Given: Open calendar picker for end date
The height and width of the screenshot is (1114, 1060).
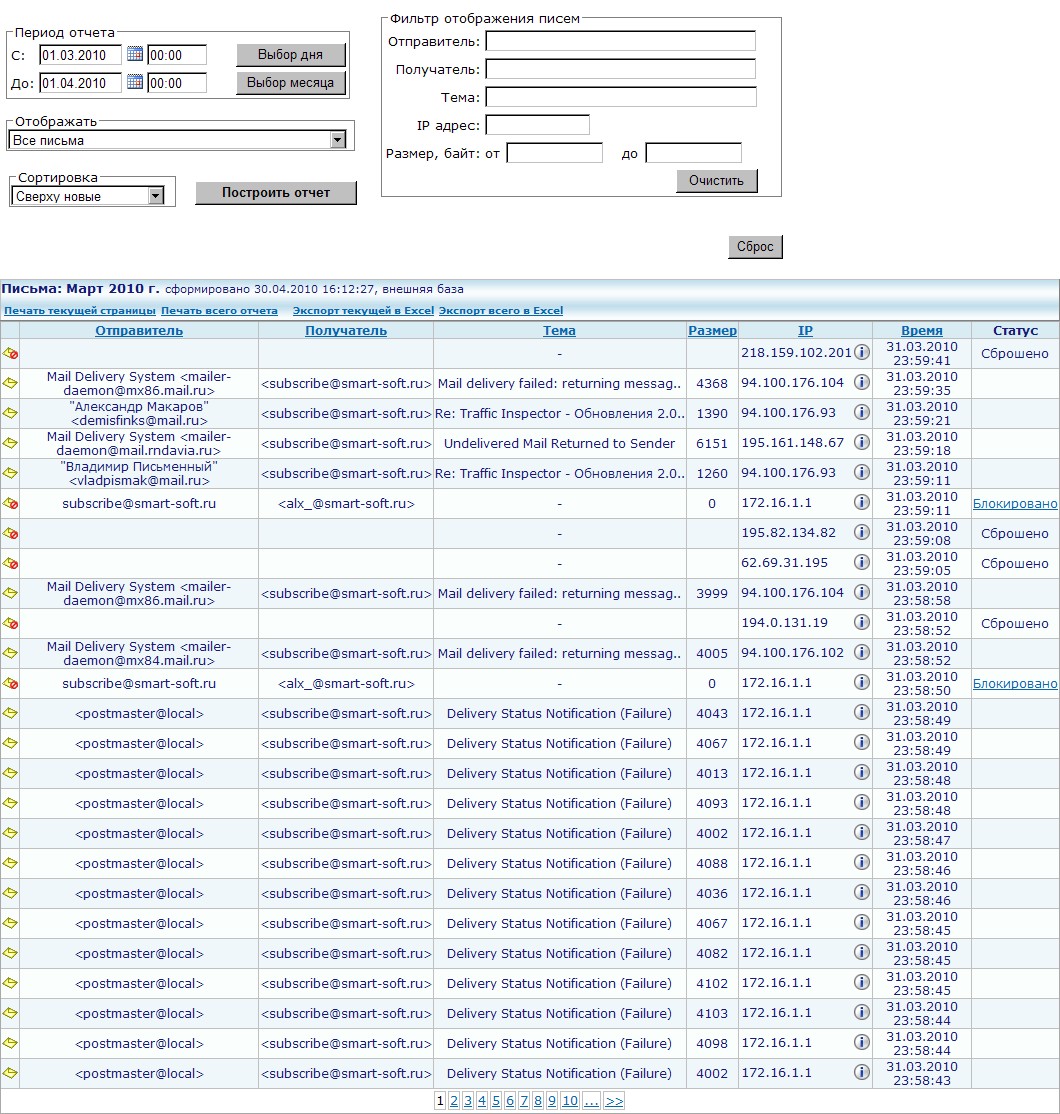Looking at the screenshot, I should pyautogui.click(x=134, y=82).
